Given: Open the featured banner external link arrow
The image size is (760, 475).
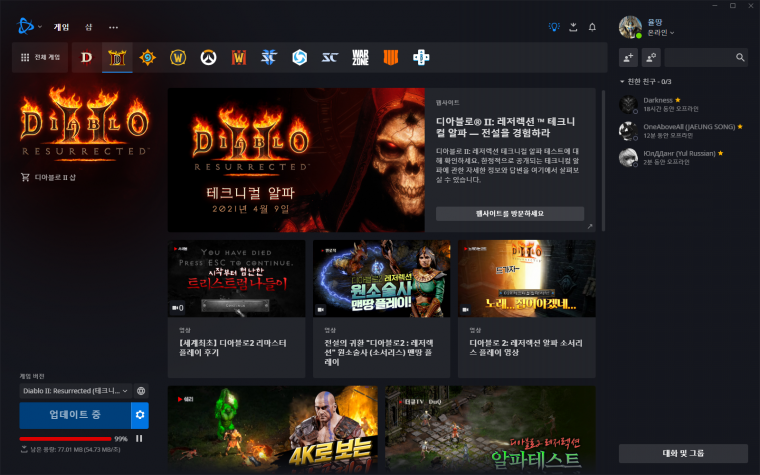Looking at the screenshot, I should 590,226.
